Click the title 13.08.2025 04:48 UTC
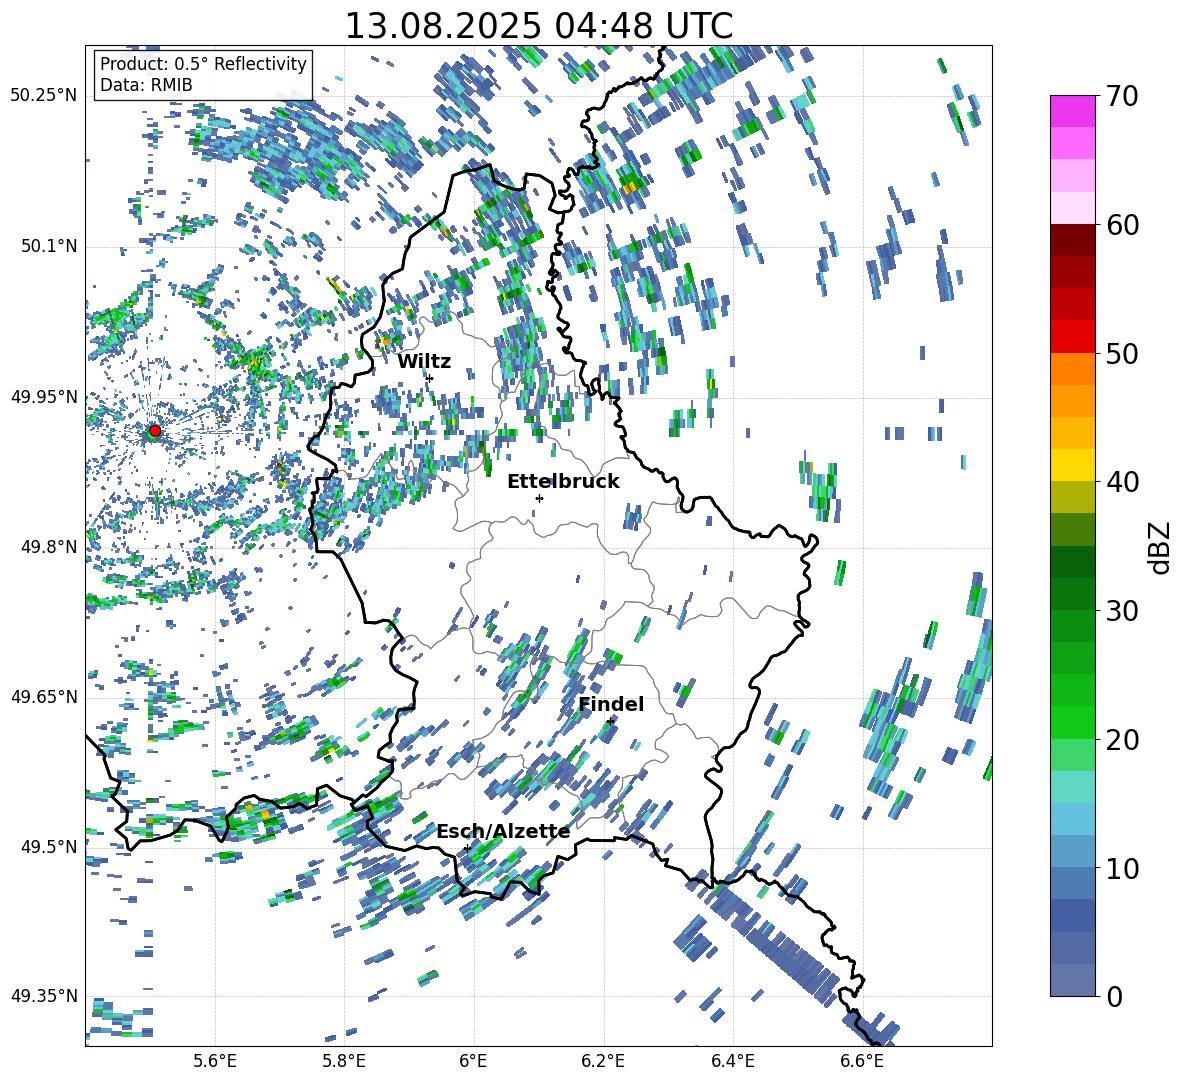Viewport: 1184px width, 1081px height. click(538, 26)
